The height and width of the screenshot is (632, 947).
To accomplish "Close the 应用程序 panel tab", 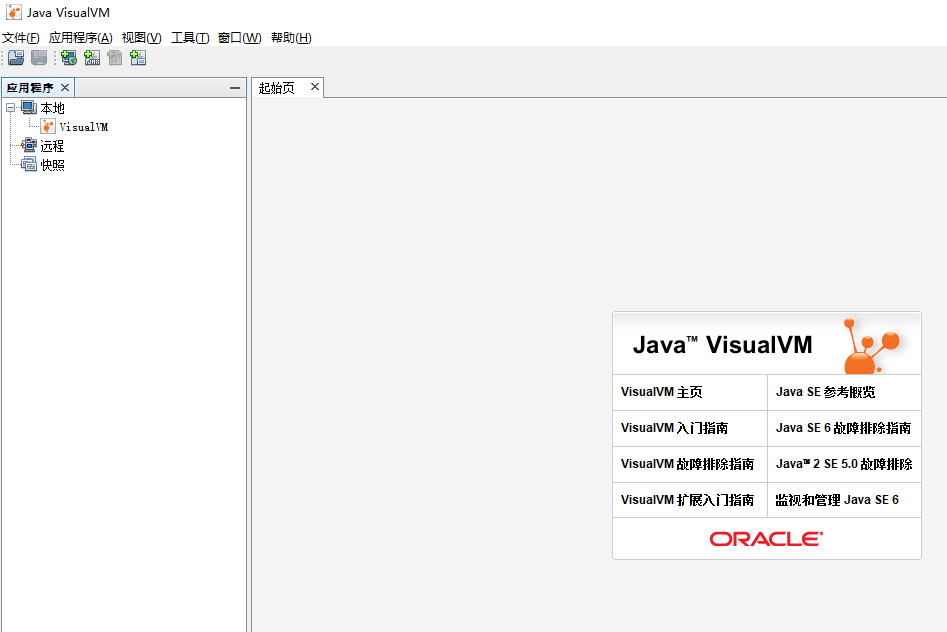I will point(65,88).
